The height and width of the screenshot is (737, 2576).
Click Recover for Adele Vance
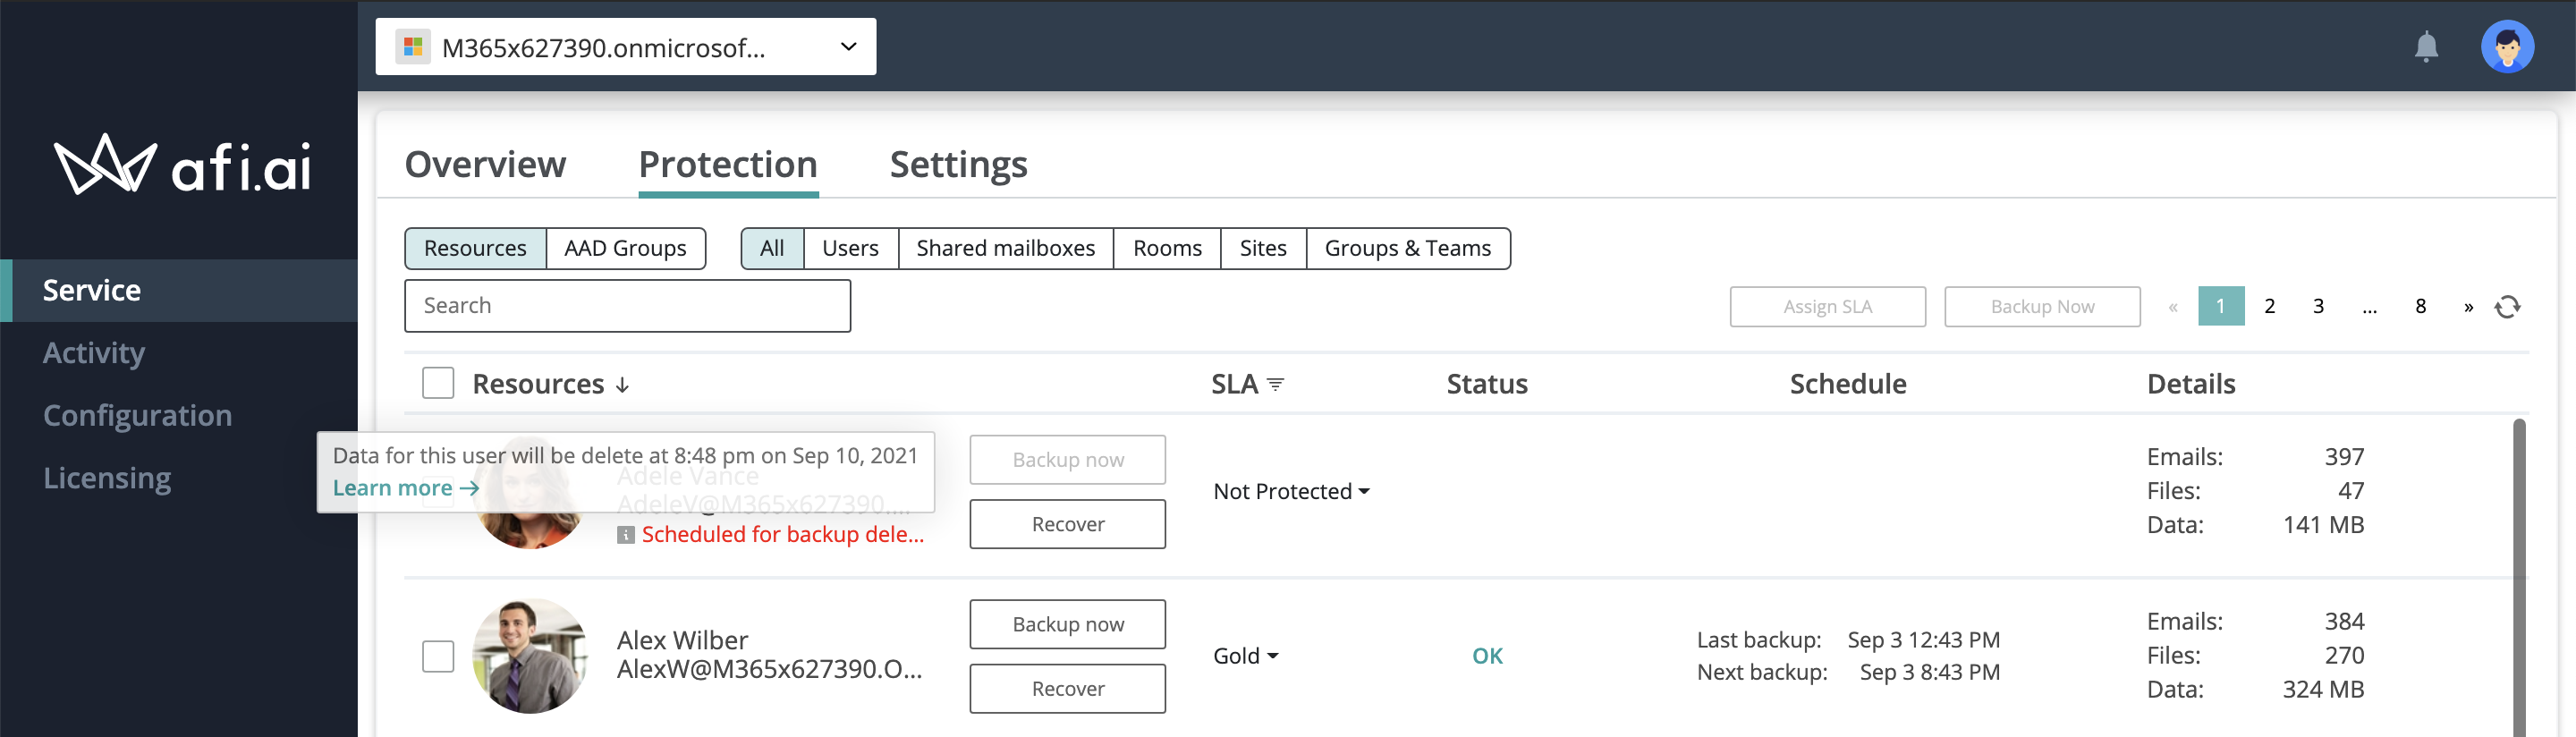[1067, 525]
